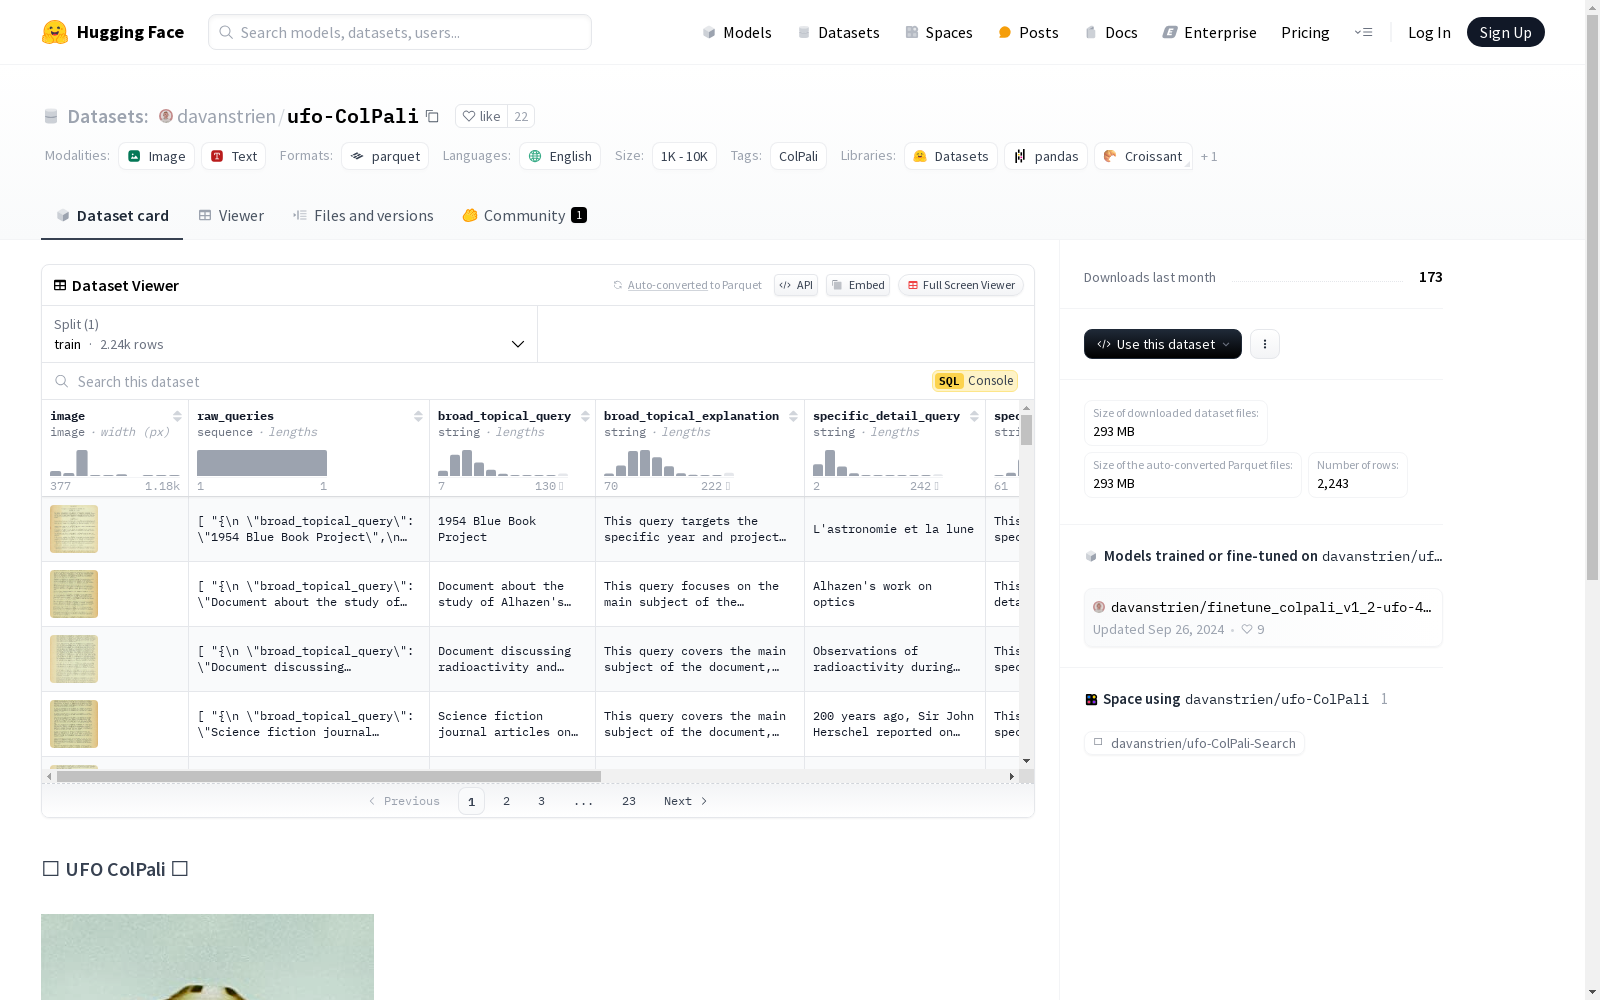Click the Croissant library tag
The width and height of the screenshot is (1600, 1000).
click(x=1143, y=156)
